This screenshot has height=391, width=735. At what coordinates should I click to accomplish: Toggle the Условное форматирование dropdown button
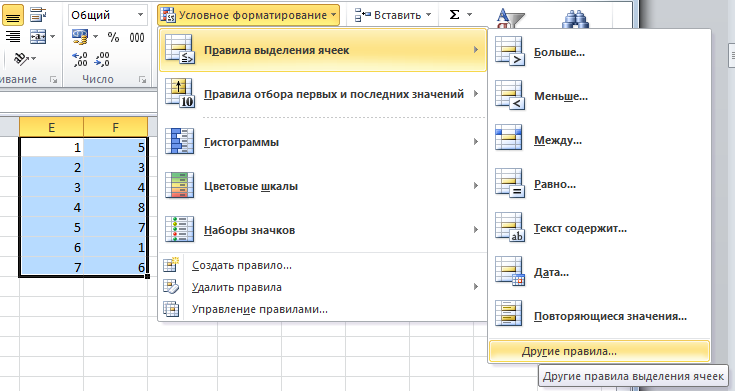[x=248, y=15]
